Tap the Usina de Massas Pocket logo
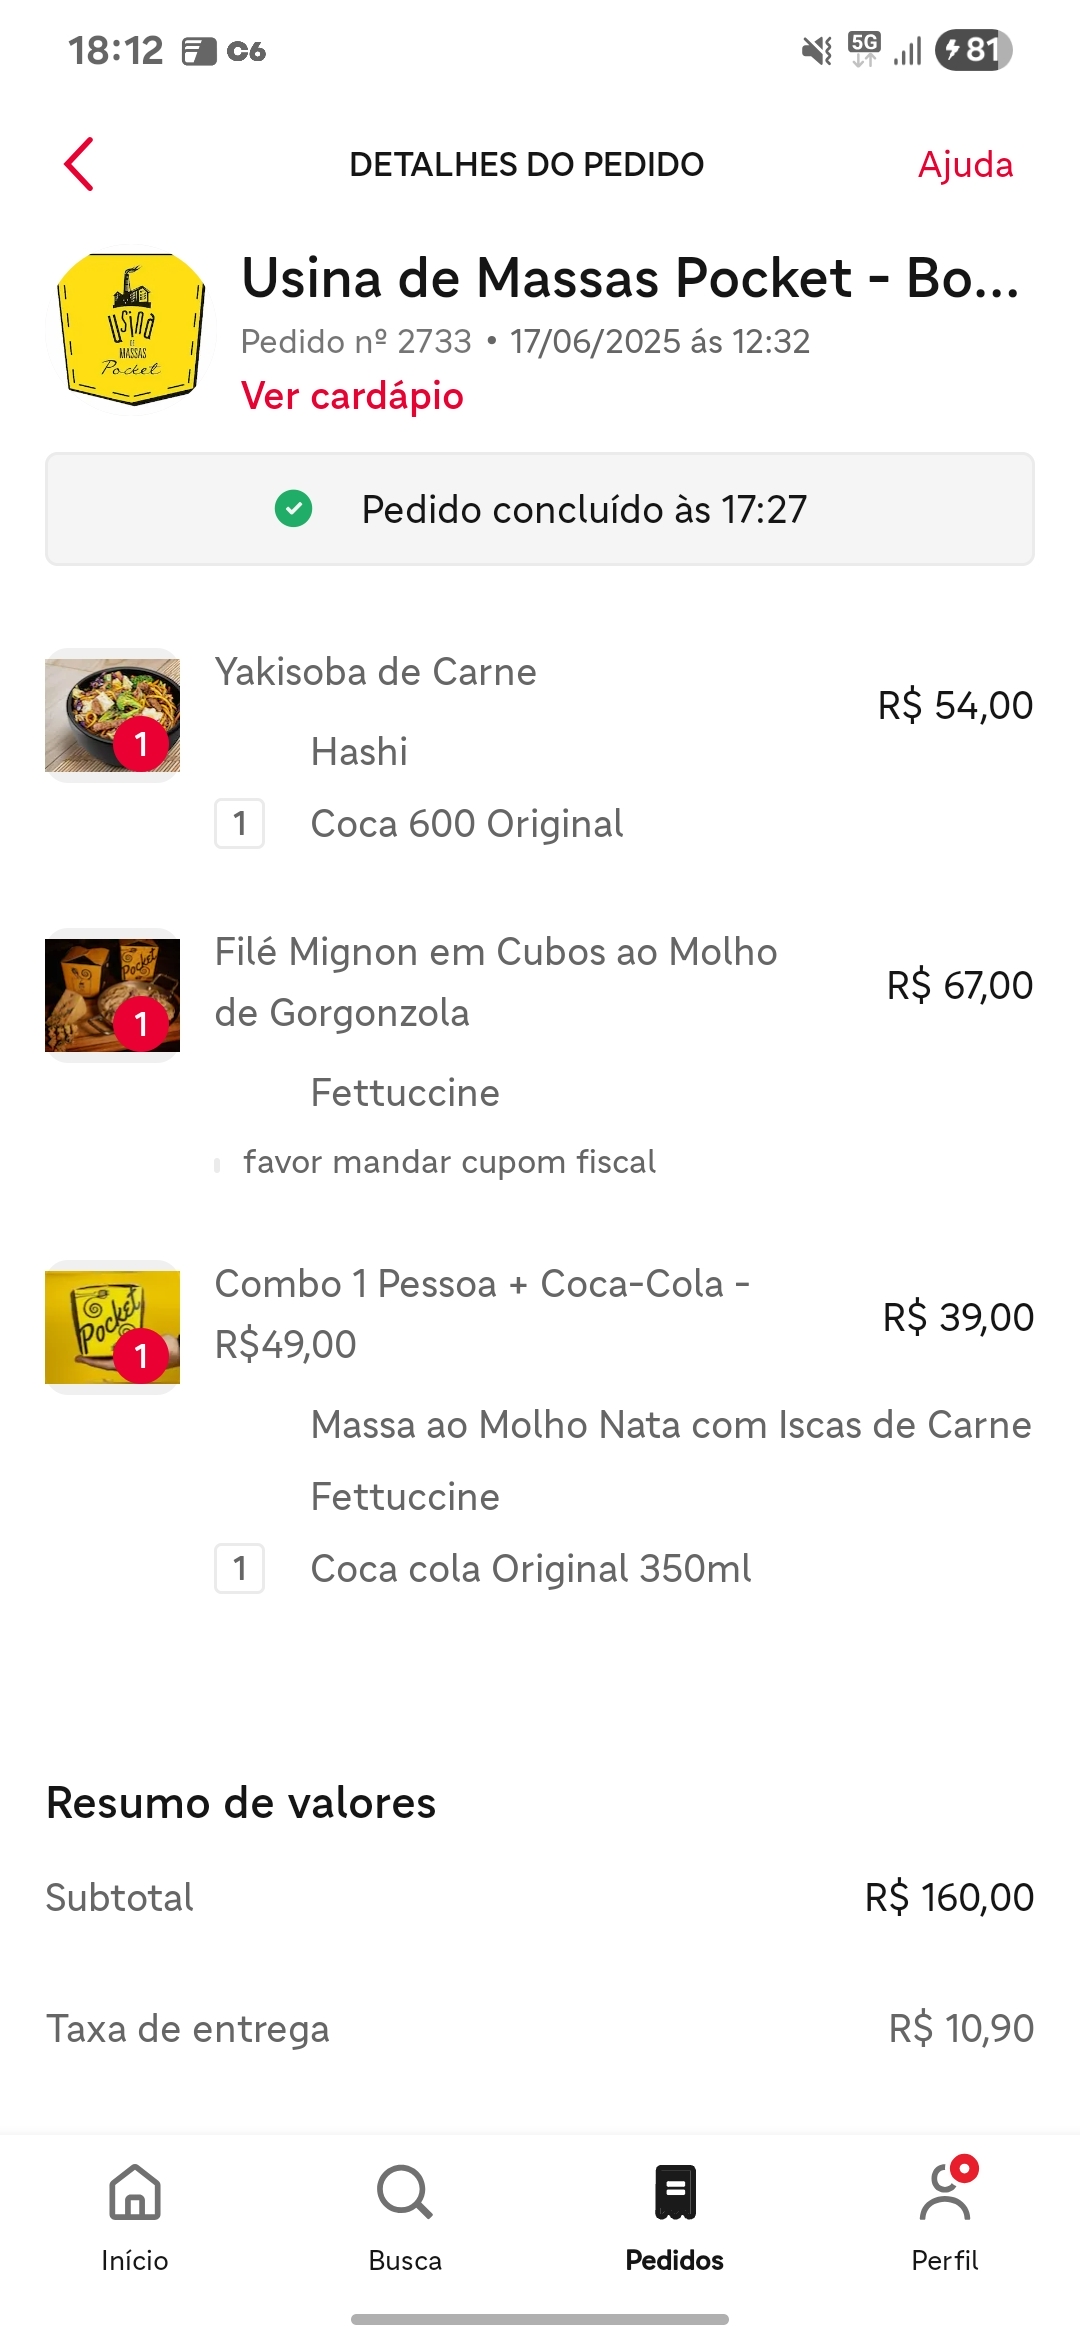This screenshot has height=2340, width=1080. click(131, 329)
